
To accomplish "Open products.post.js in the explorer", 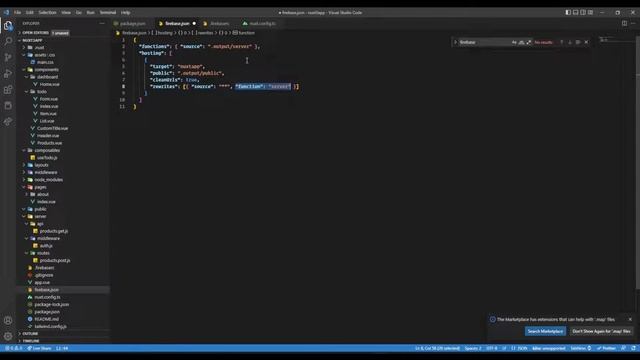I will point(55,261).
